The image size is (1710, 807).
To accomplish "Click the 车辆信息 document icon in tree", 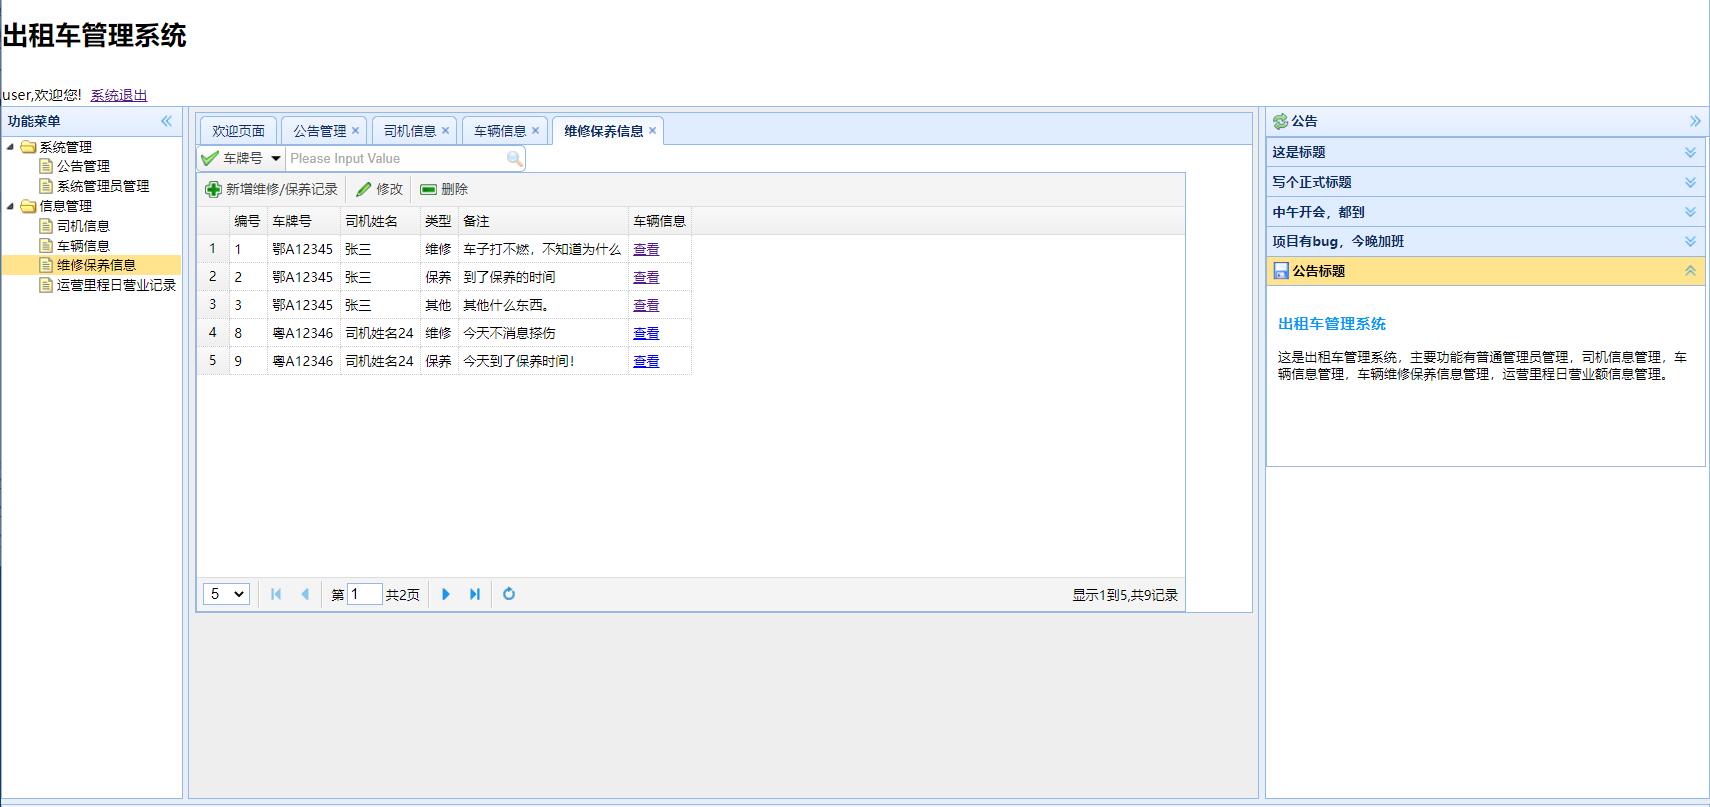I will coord(46,245).
